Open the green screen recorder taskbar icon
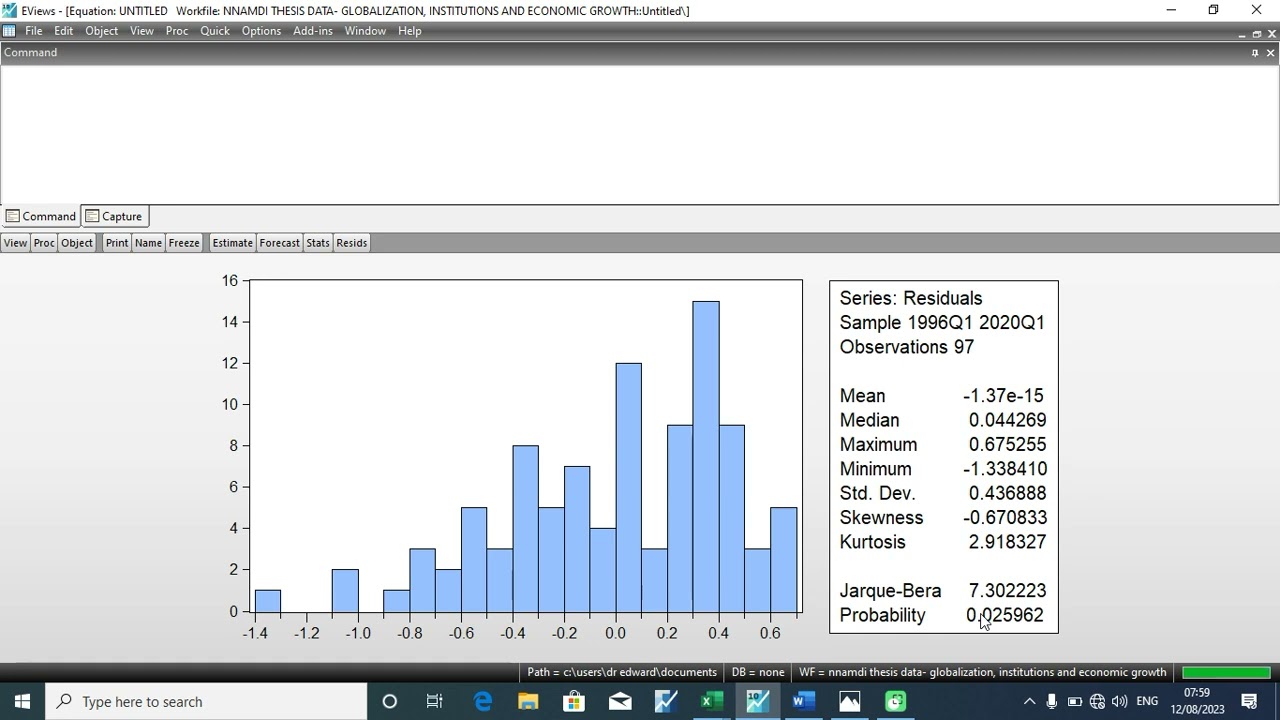This screenshot has height=720, width=1280. tap(896, 702)
